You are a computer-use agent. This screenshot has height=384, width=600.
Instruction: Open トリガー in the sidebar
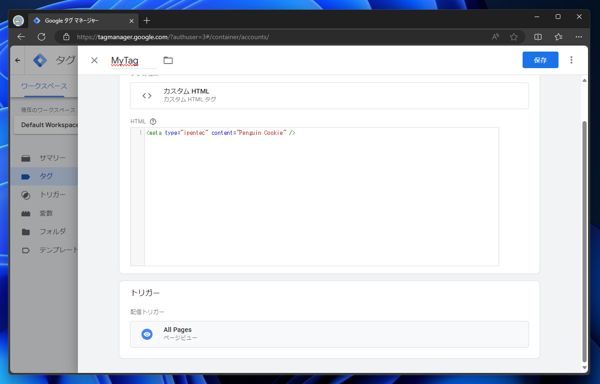(x=44, y=195)
